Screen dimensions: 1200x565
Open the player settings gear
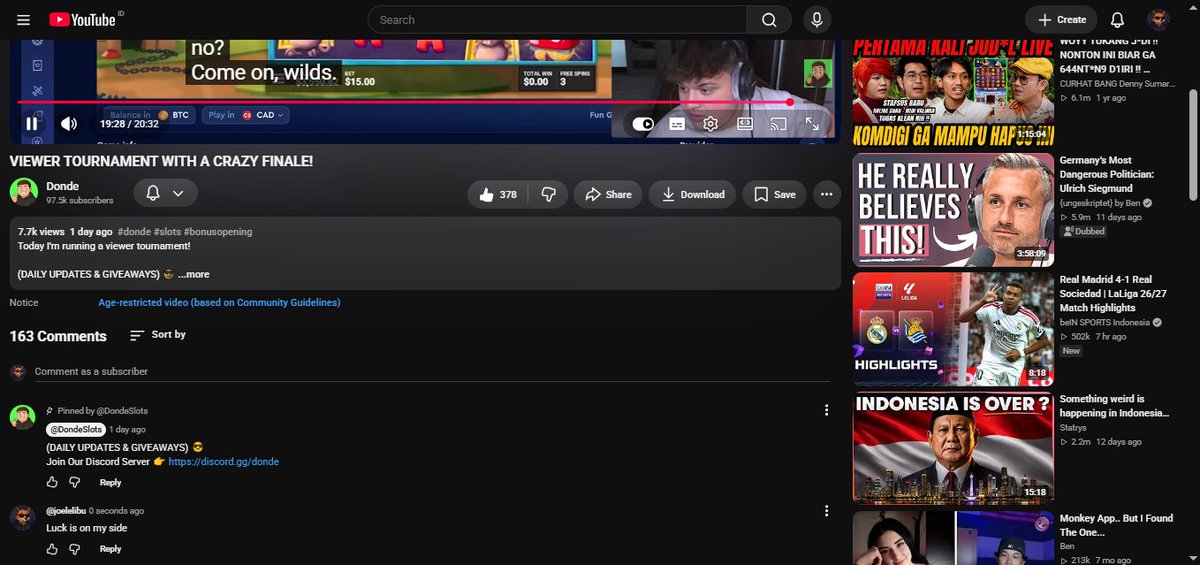(x=711, y=124)
